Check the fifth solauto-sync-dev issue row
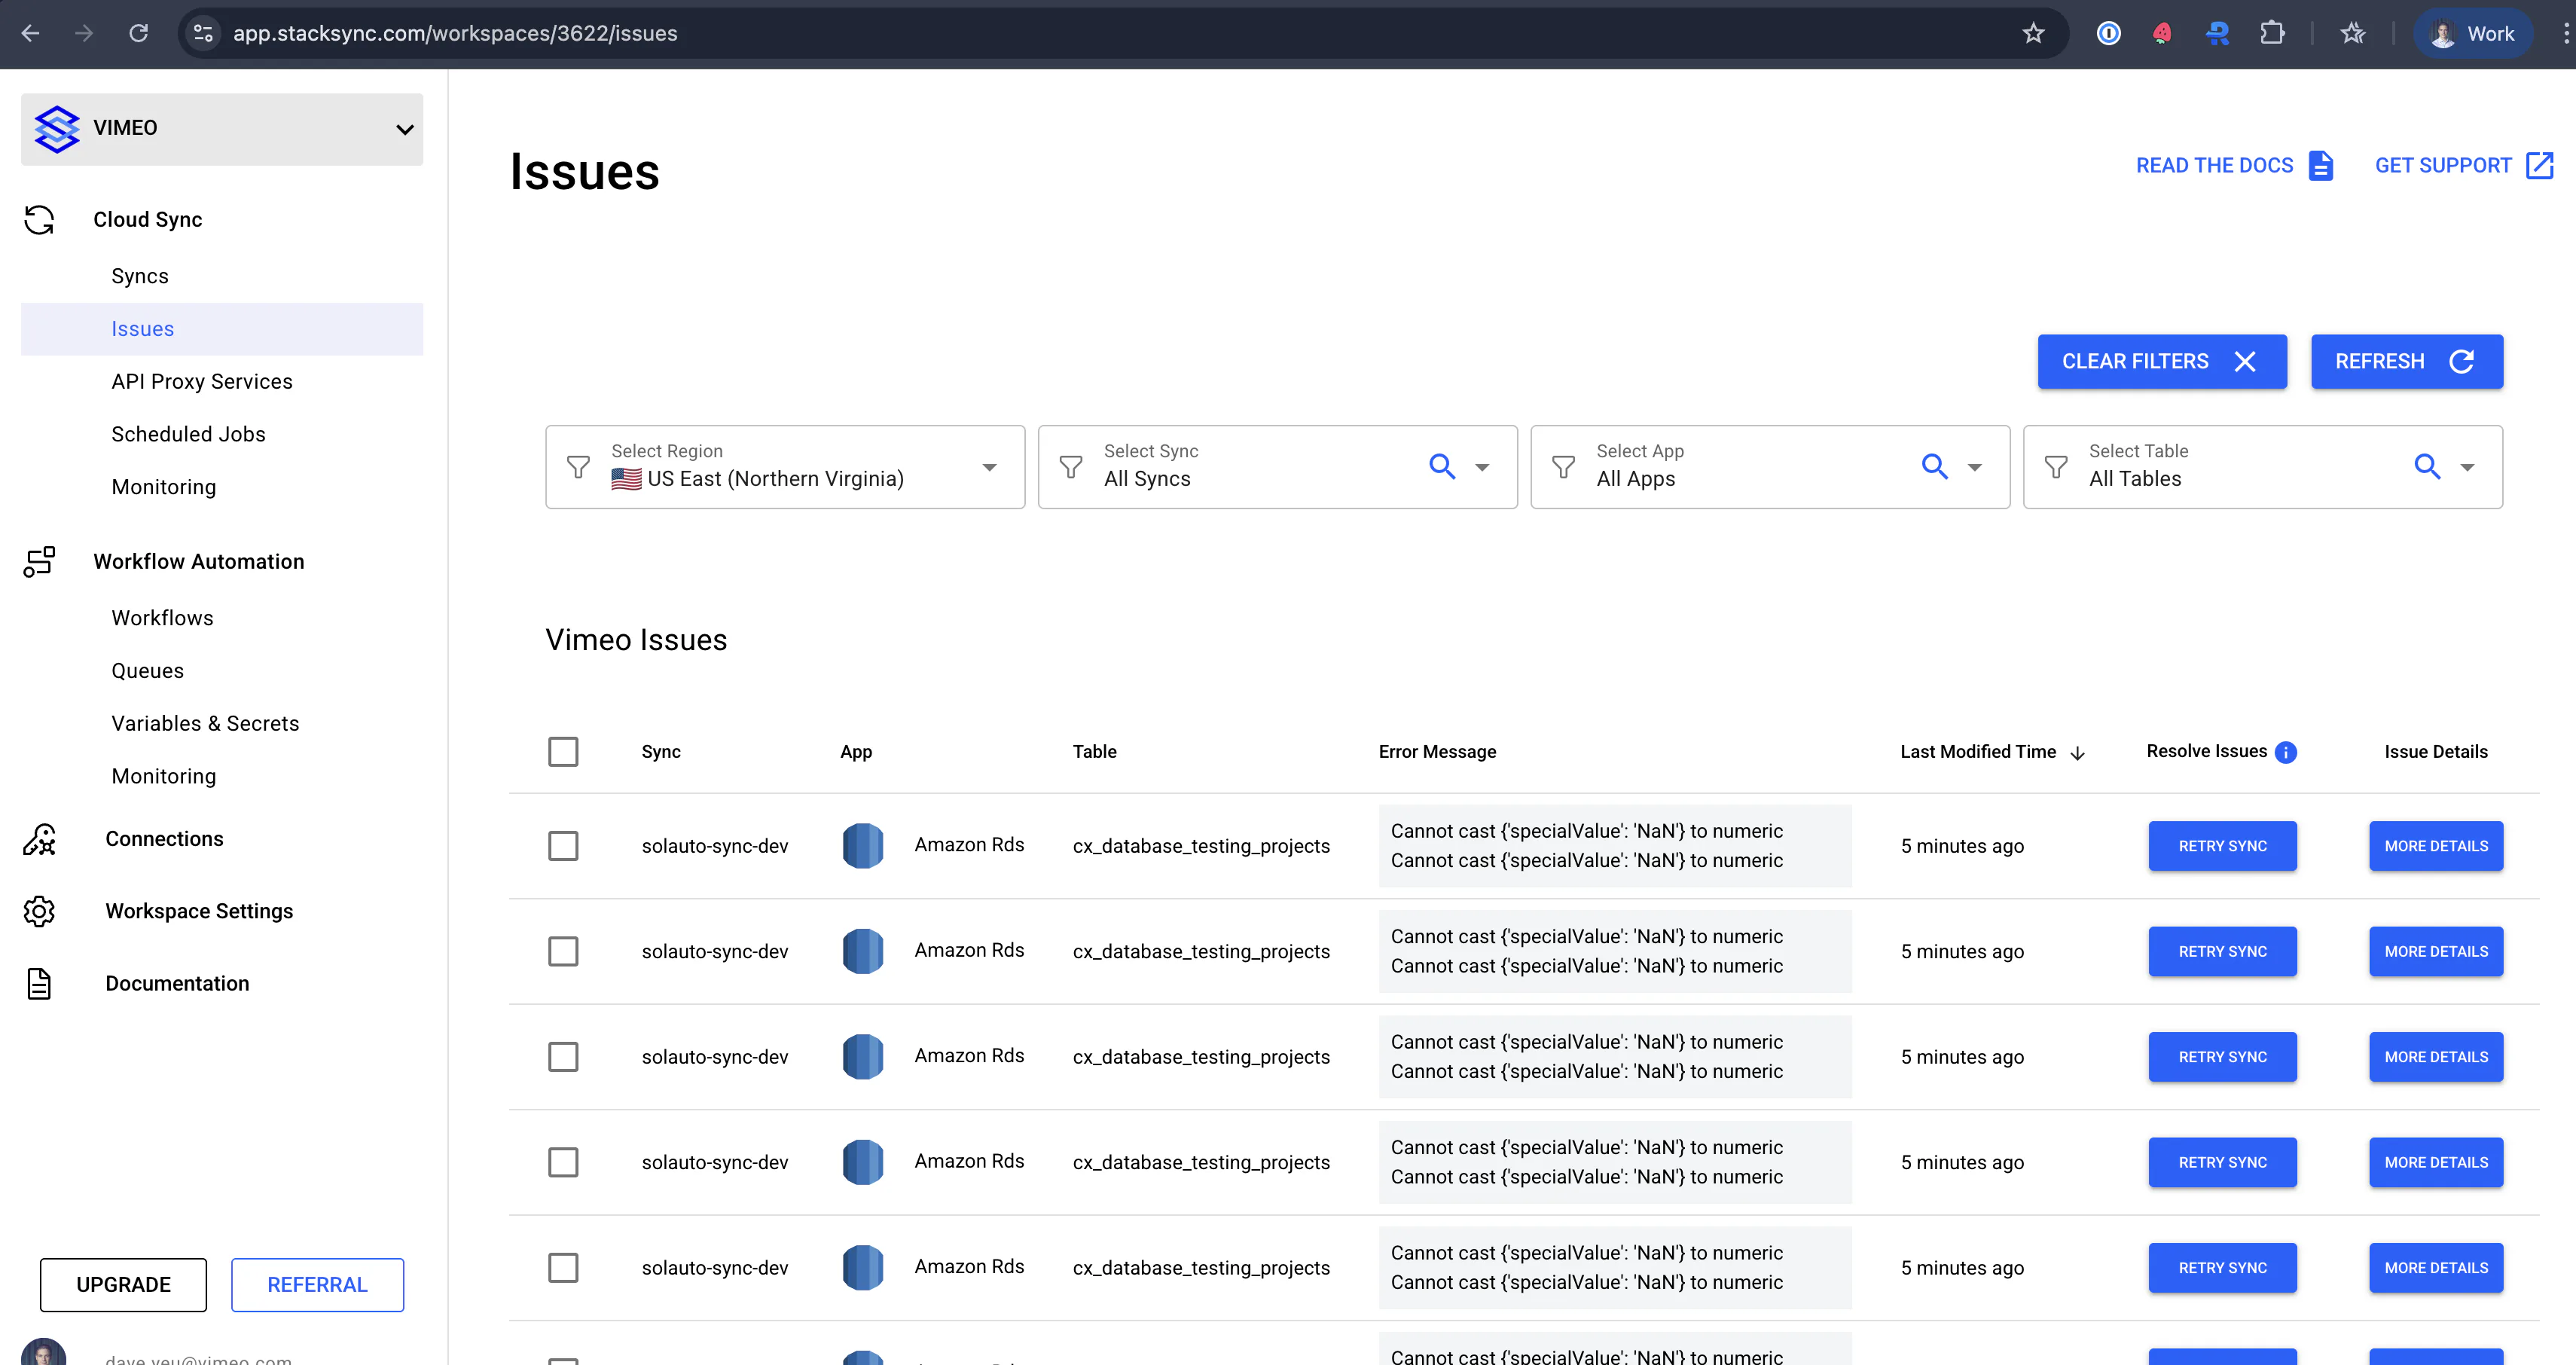This screenshot has width=2576, height=1365. click(563, 1268)
